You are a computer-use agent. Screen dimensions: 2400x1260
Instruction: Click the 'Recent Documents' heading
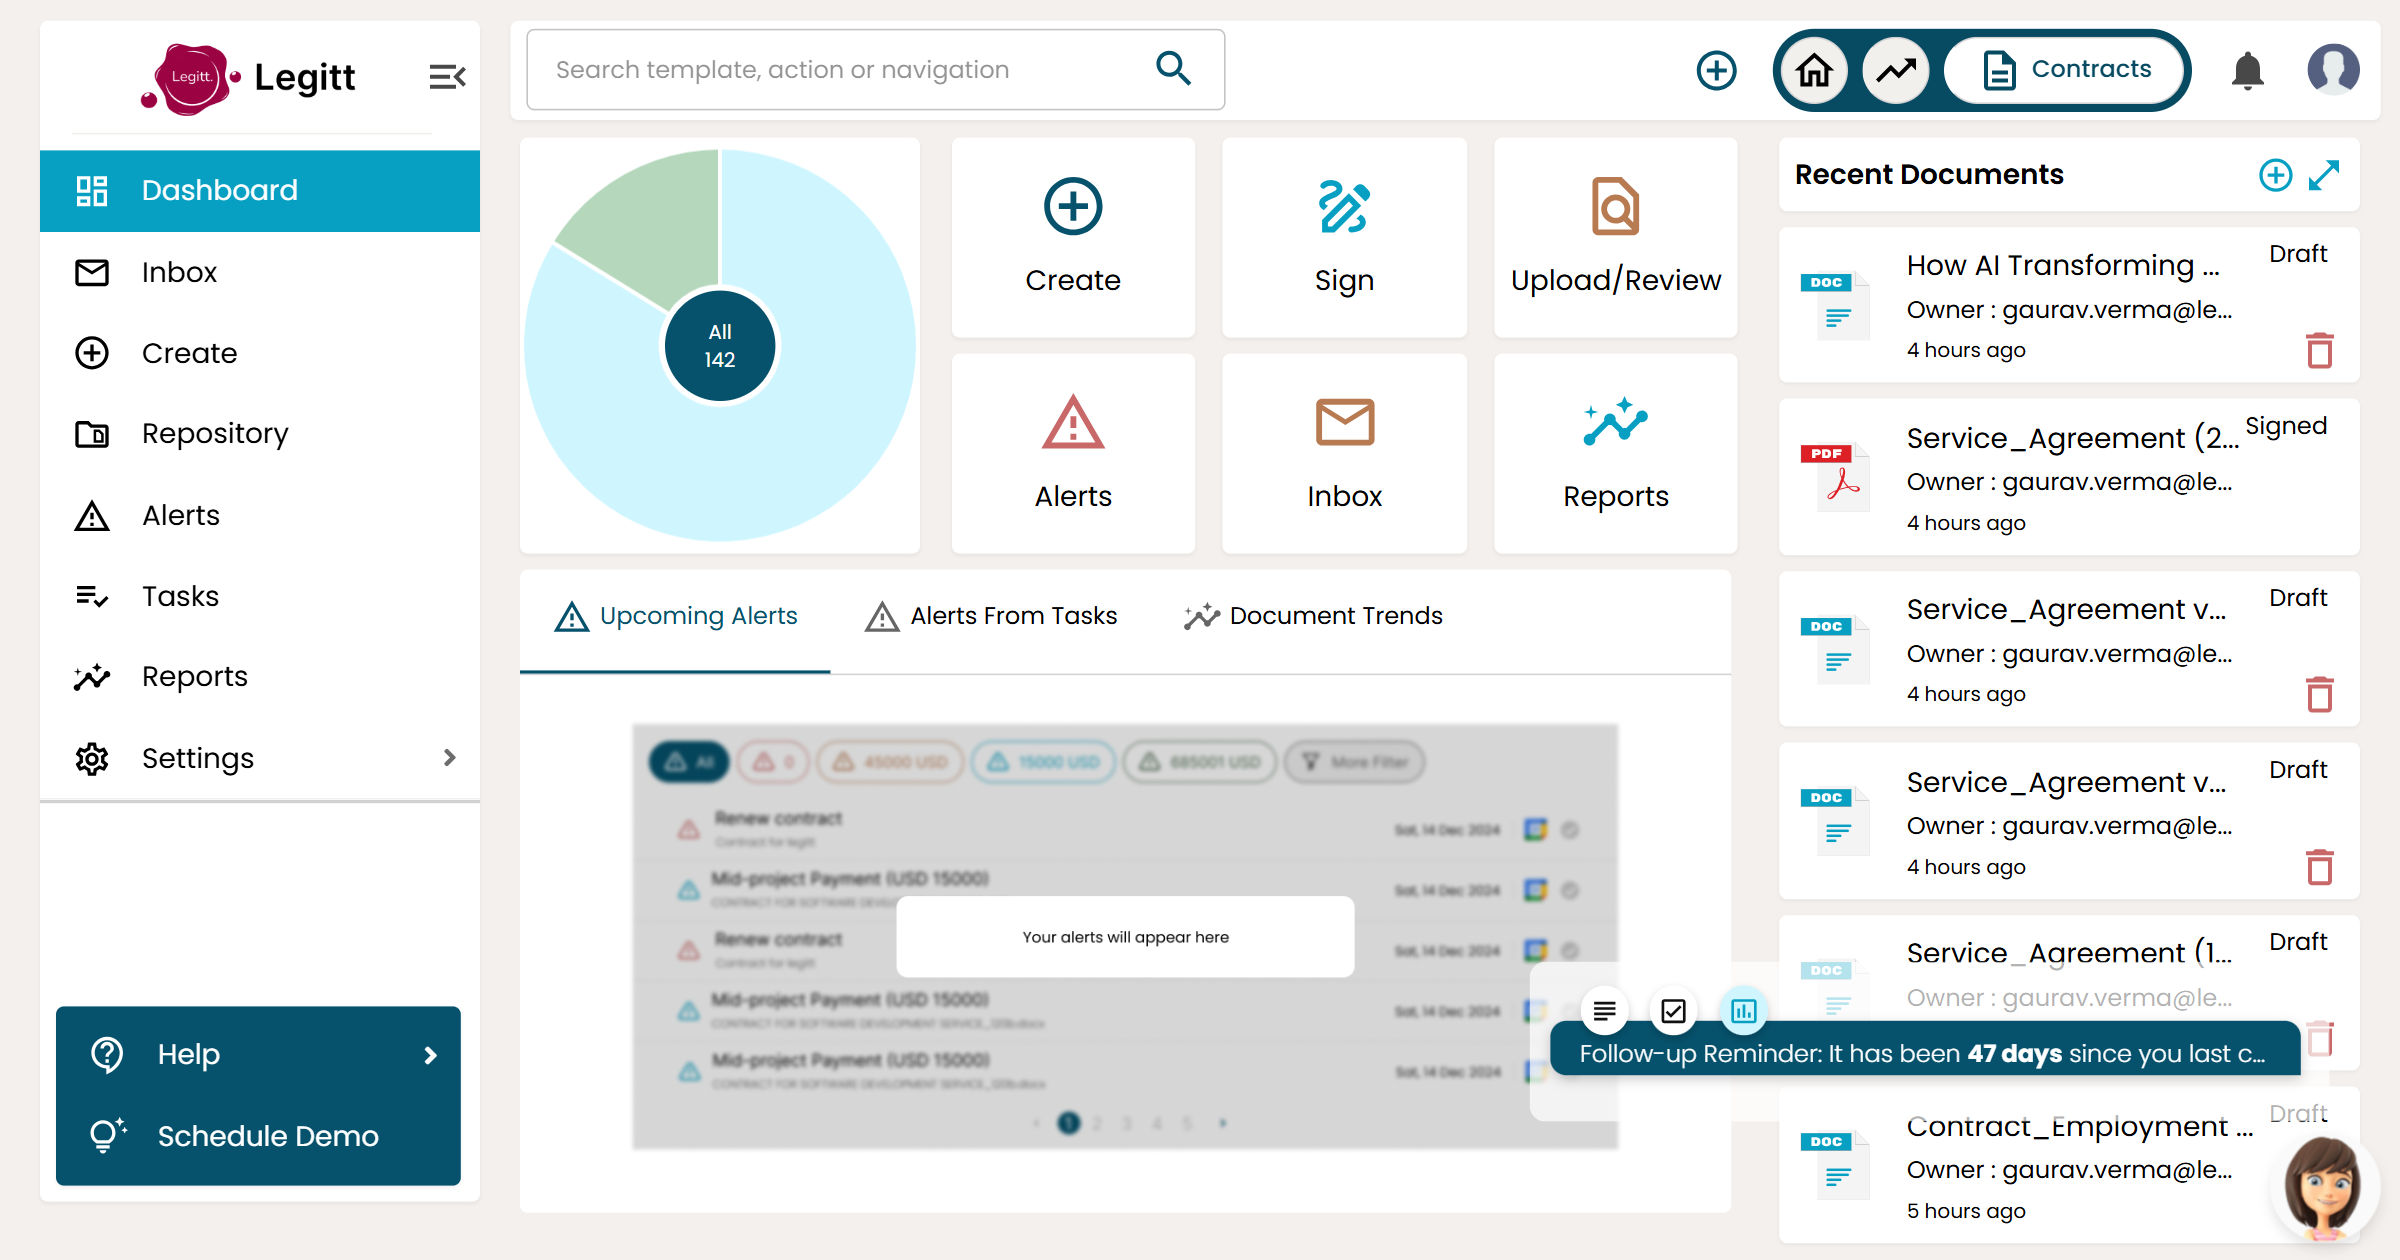tap(1929, 175)
